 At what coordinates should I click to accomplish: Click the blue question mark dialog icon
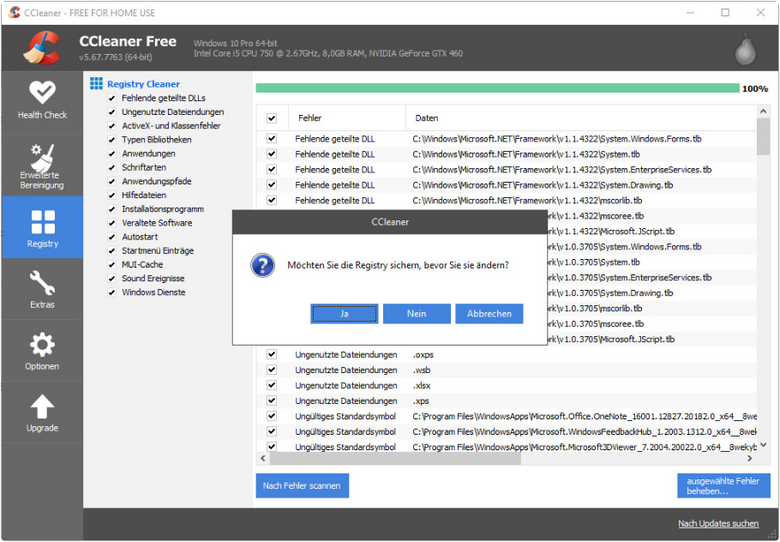(x=262, y=265)
